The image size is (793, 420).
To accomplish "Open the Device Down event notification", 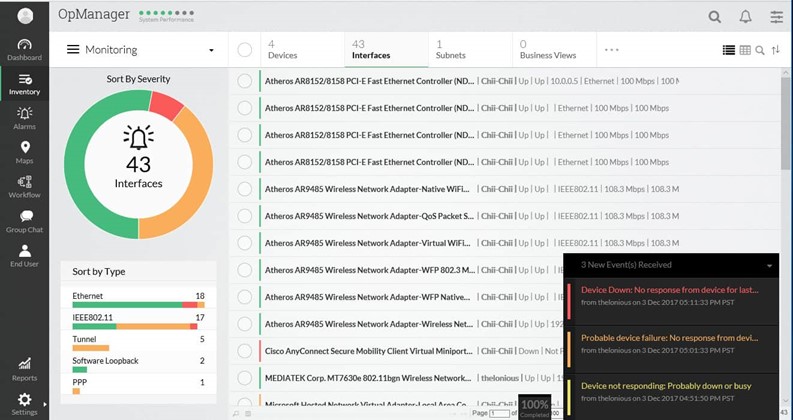I will tap(670, 295).
